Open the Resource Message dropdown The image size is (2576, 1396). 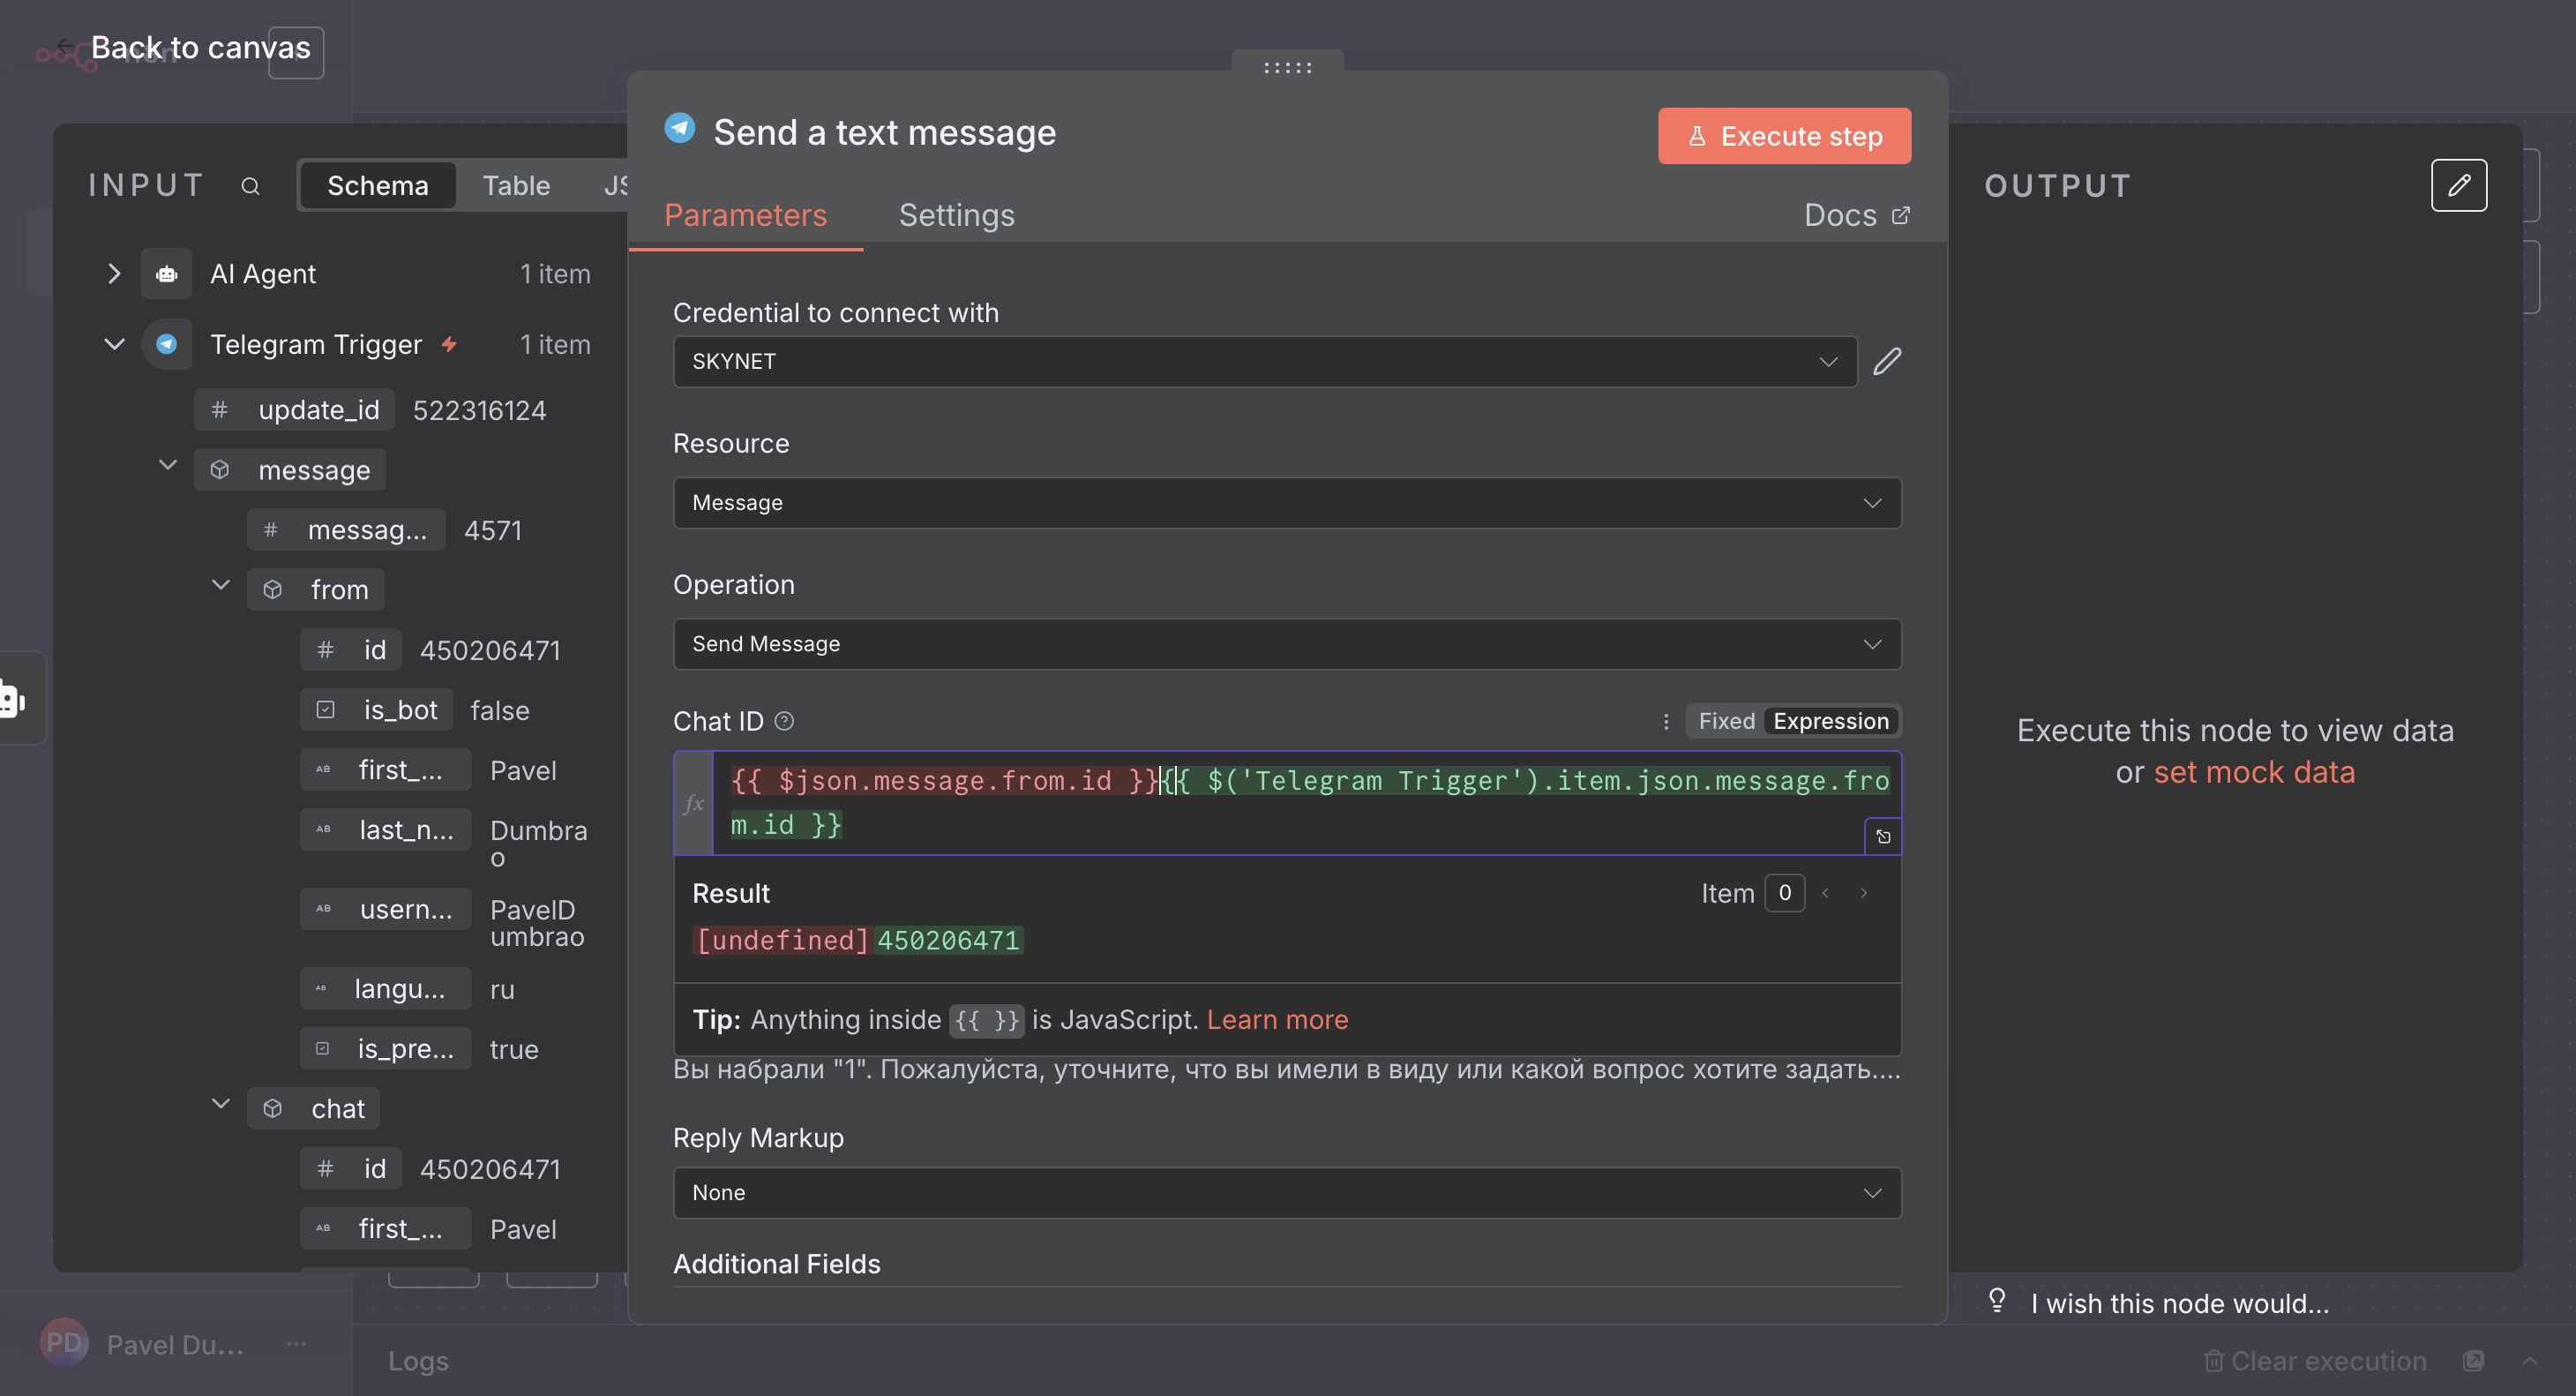click(x=1286, y=503)
